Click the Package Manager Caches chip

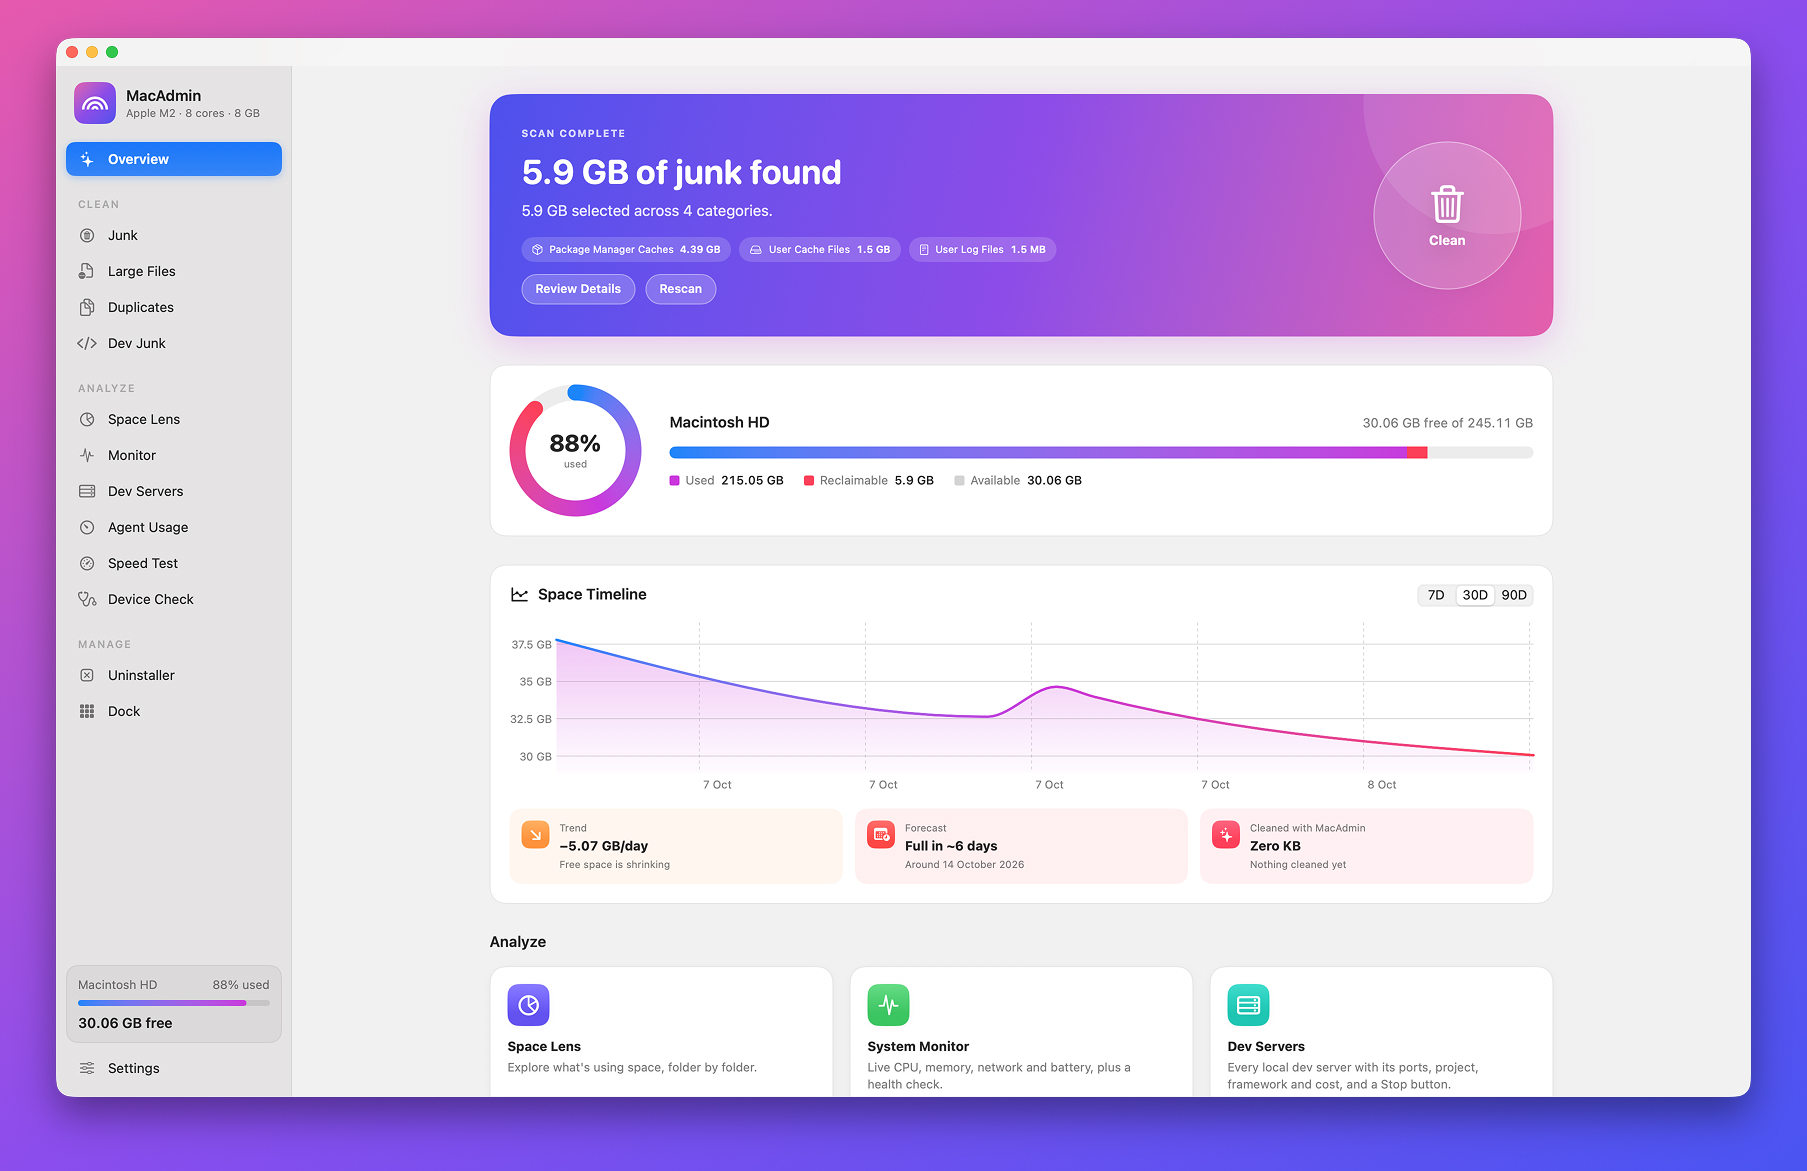626,250
